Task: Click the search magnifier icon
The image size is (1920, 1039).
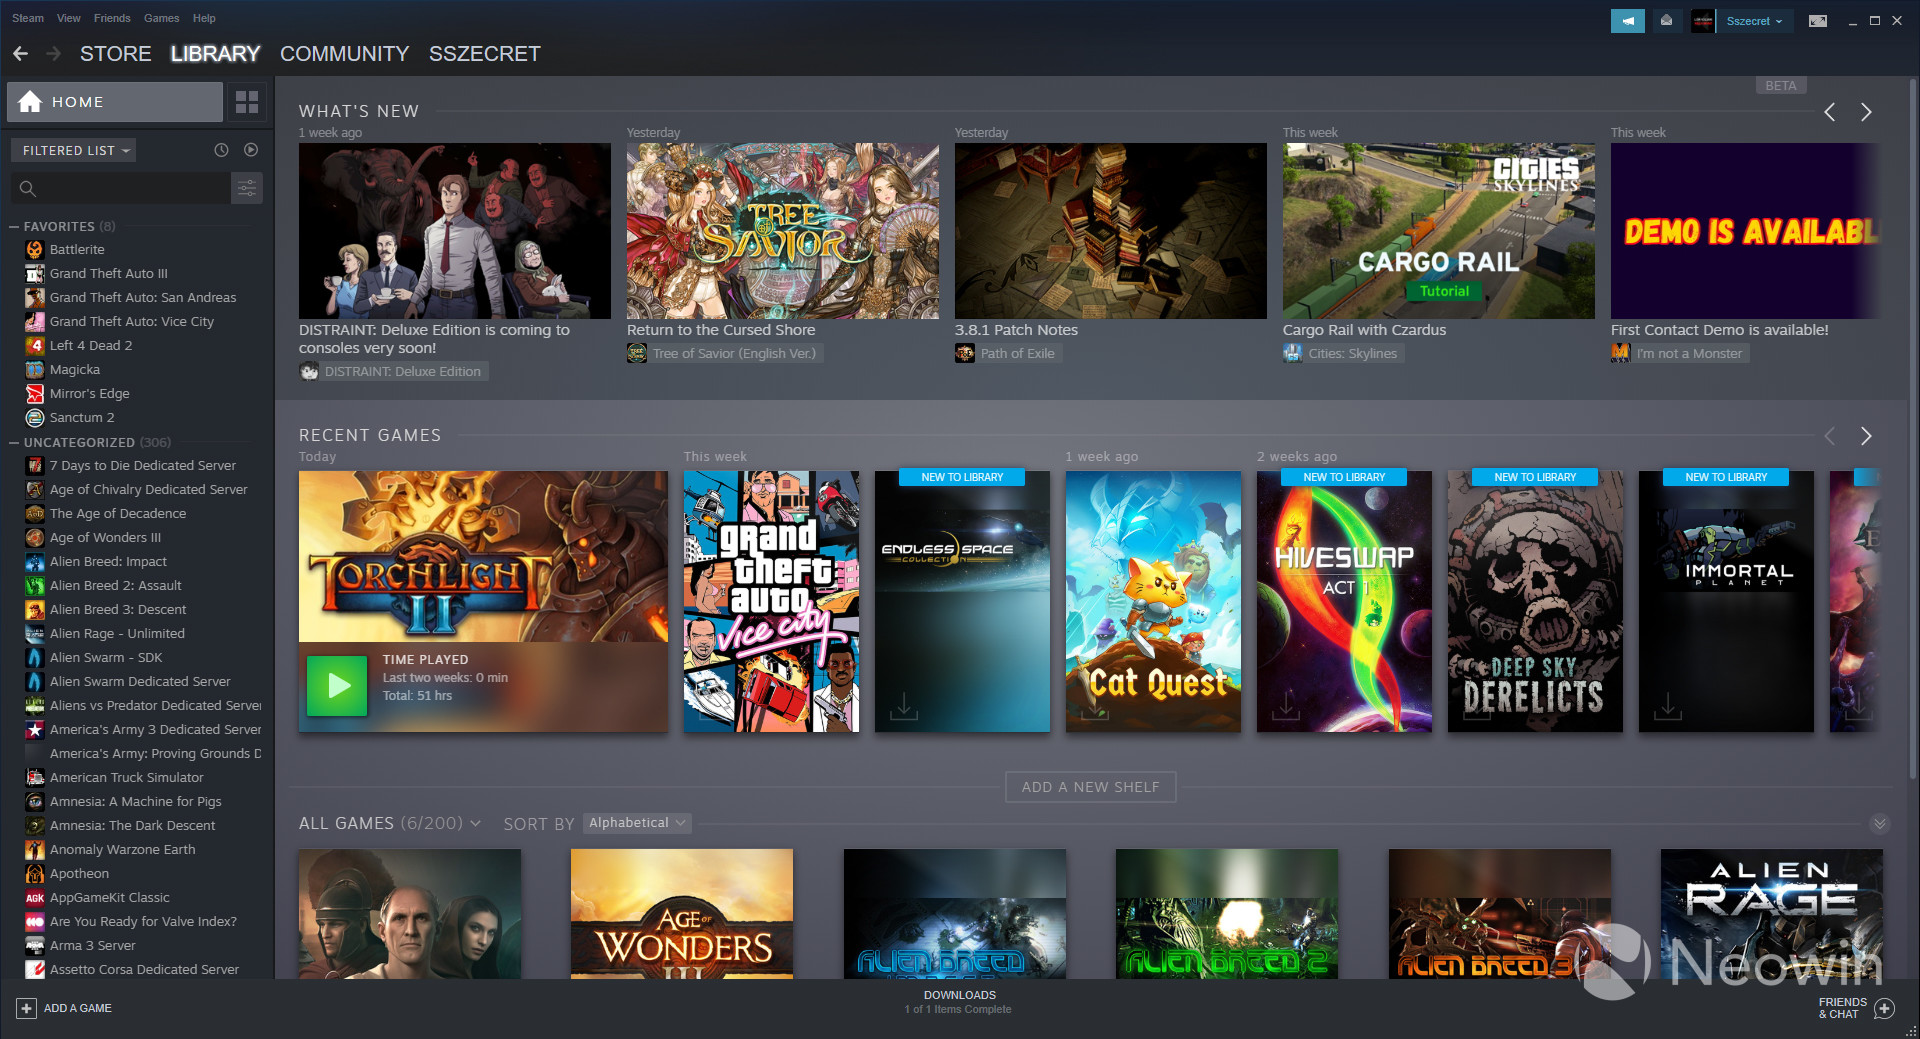Action: point(28,188)
